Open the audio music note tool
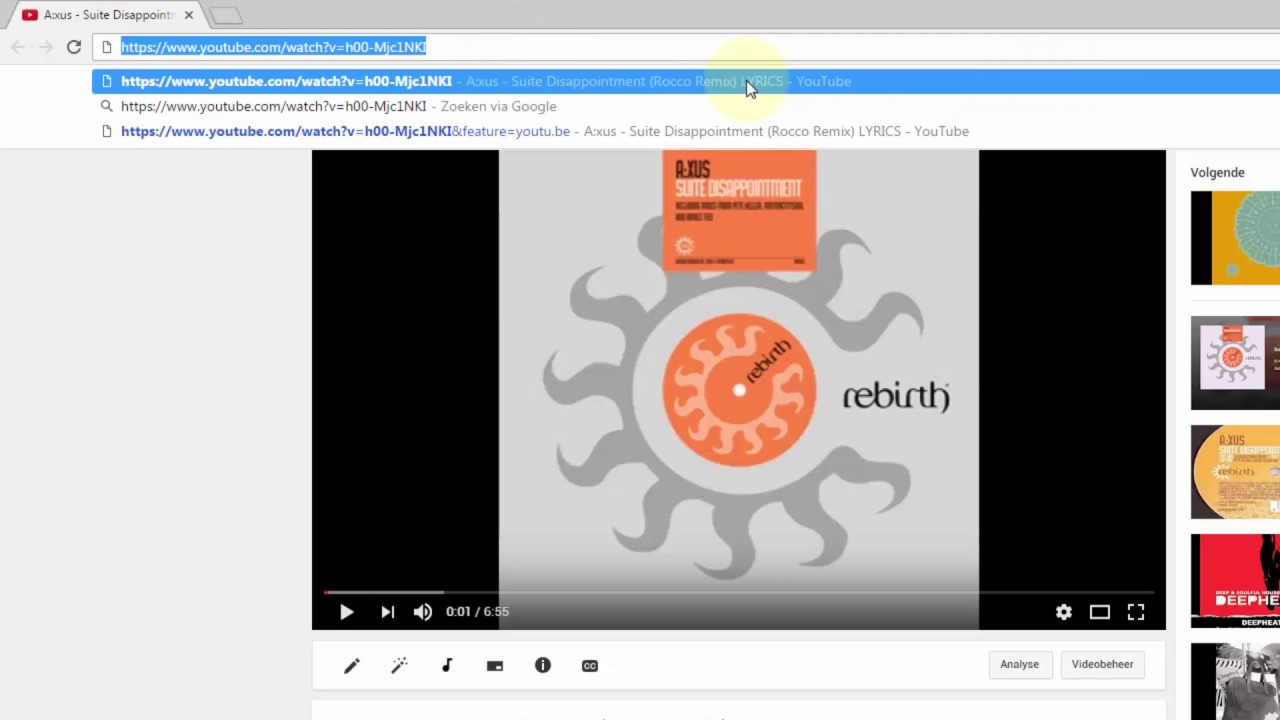 pos(447,666)
